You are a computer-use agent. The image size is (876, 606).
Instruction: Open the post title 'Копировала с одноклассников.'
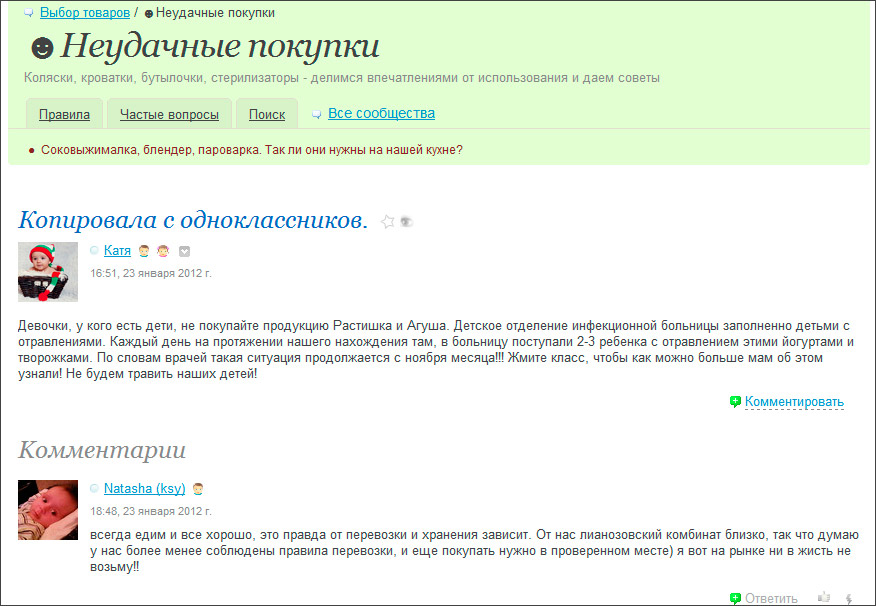click(x=193, y=220)
